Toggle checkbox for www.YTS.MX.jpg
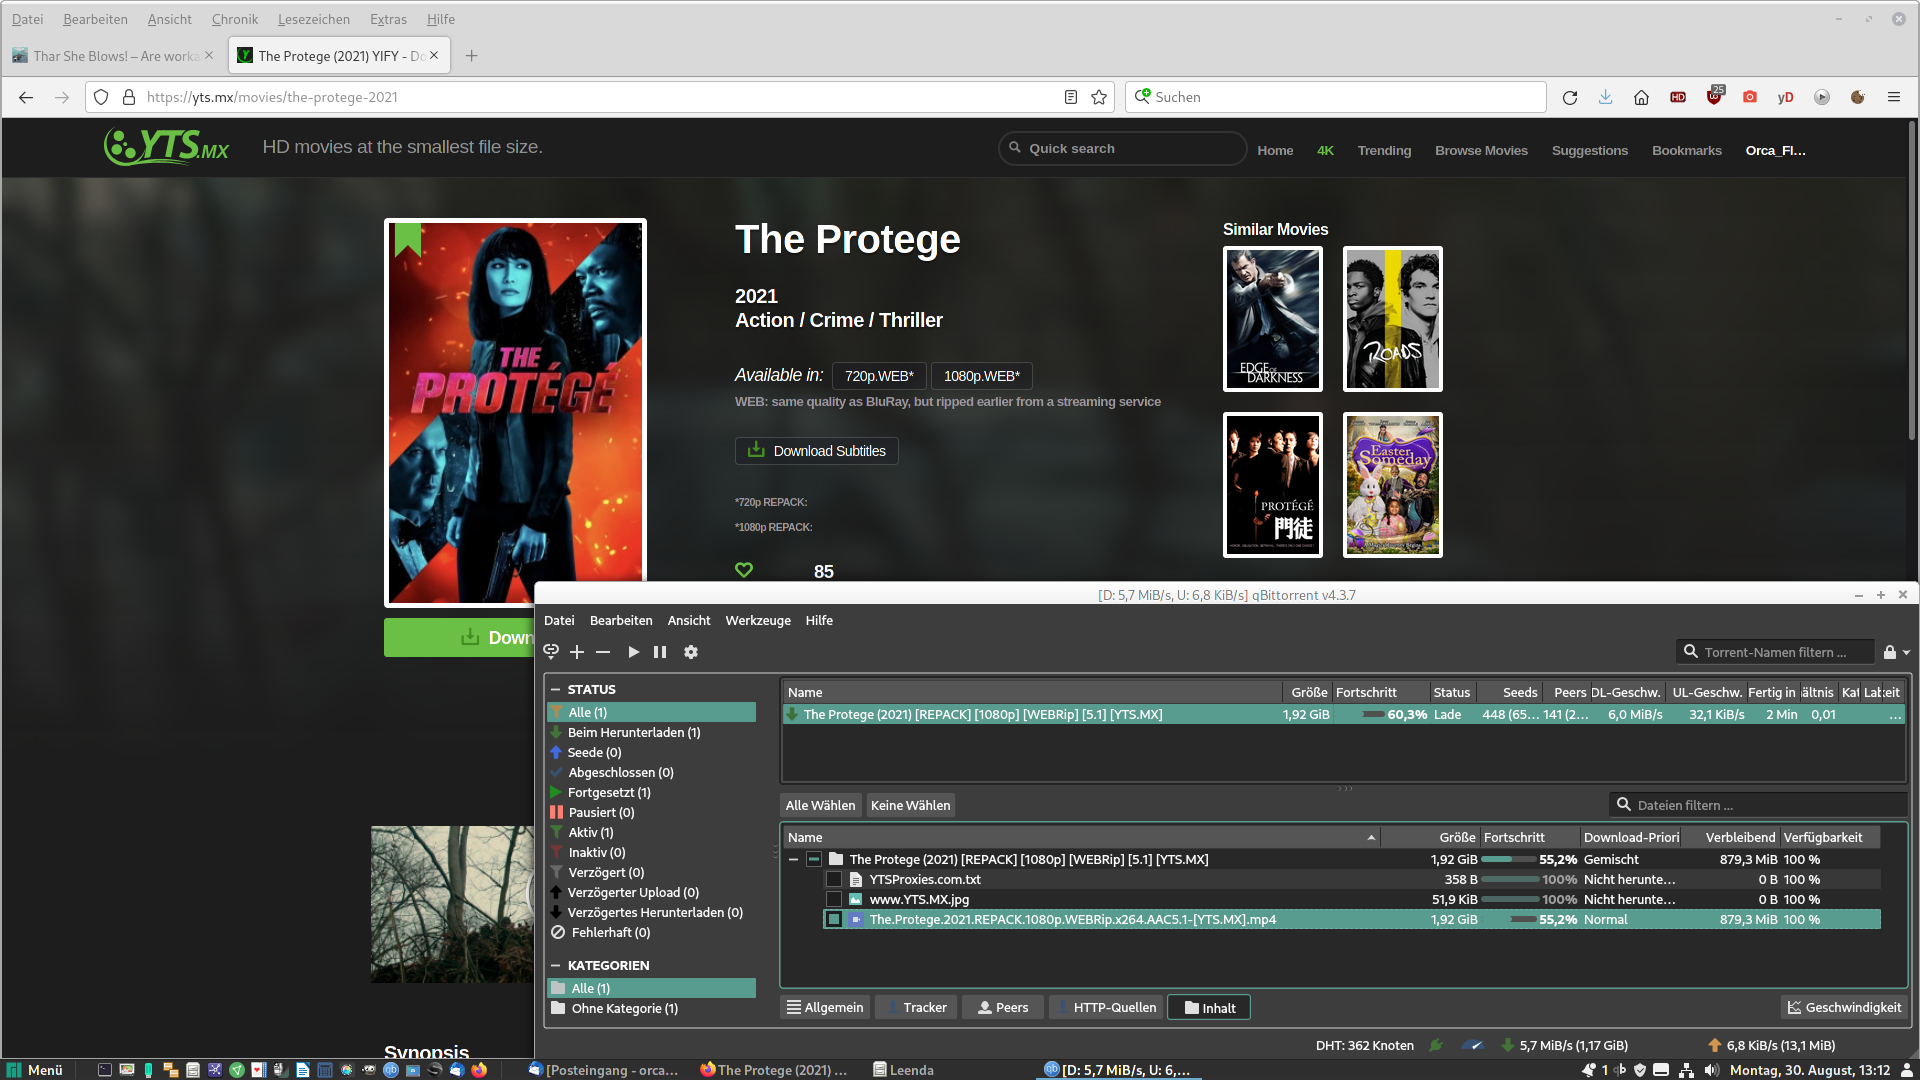1920x1080 pixels. pyautogui.click(x=833, y=899)
